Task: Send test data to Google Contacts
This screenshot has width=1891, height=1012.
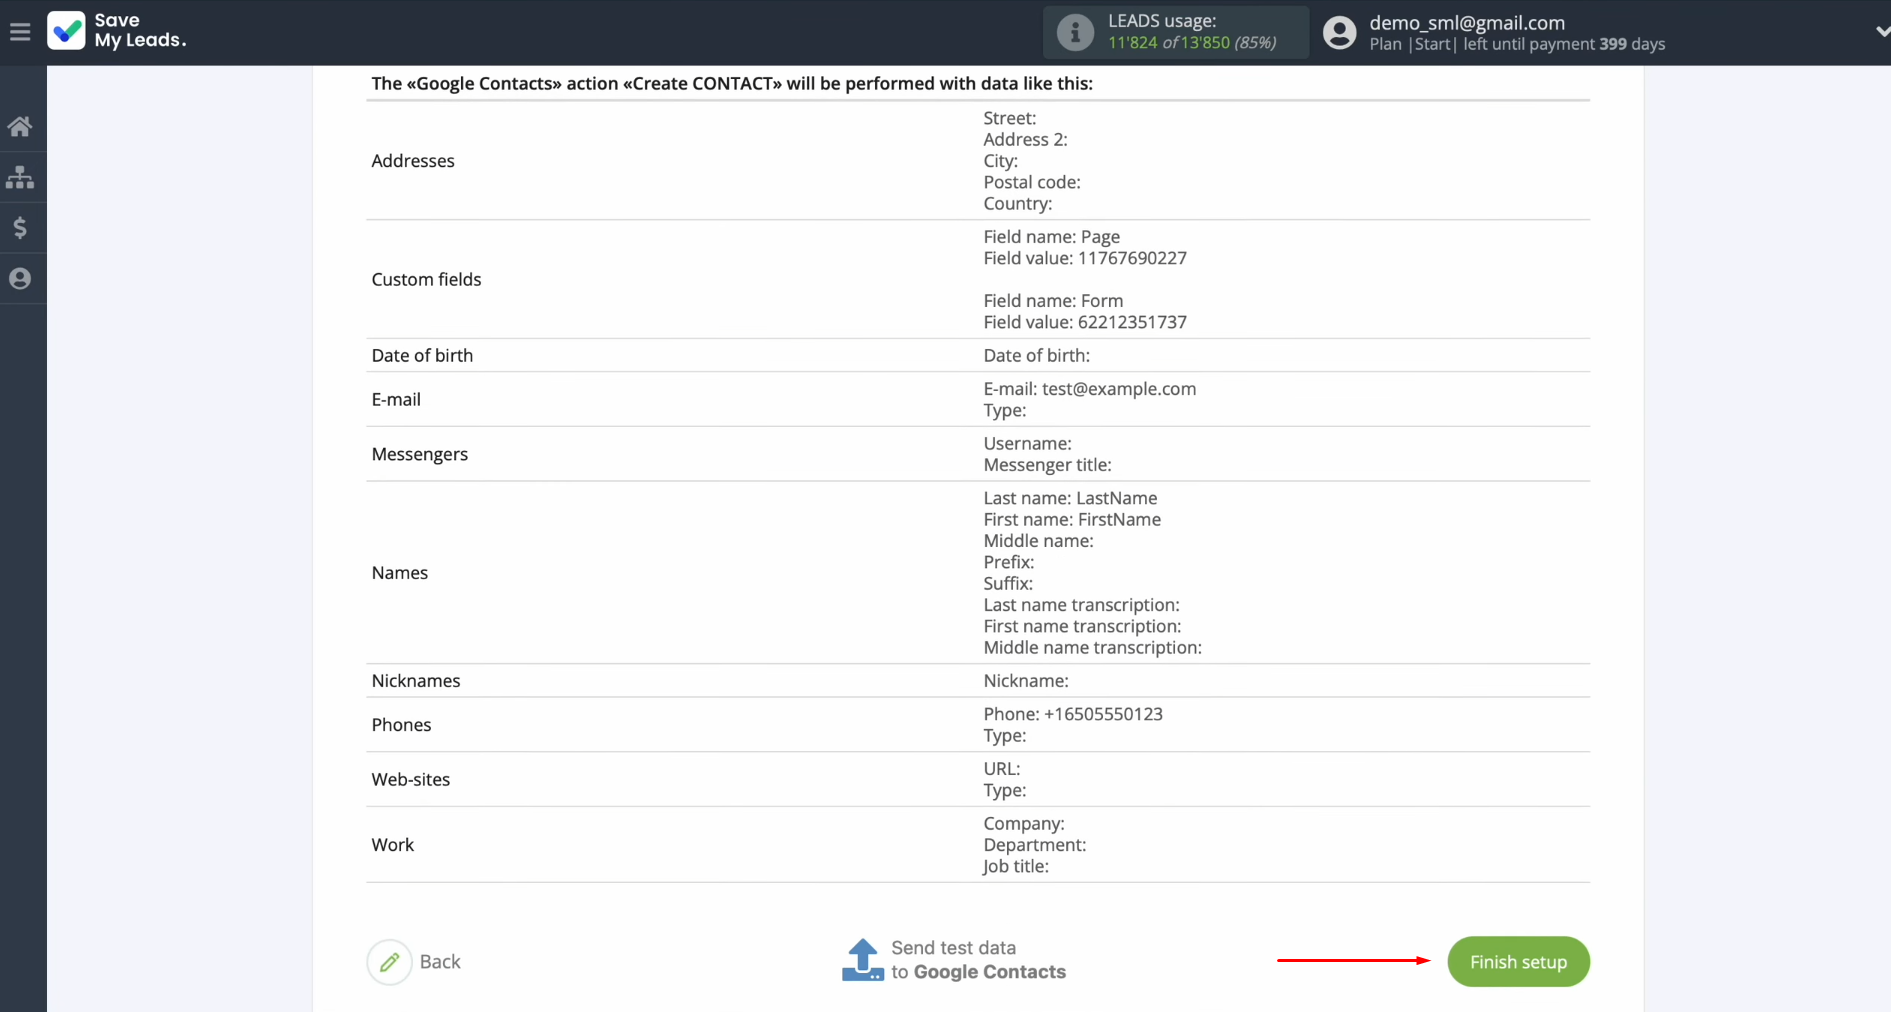Action: (x=978, y=960)
